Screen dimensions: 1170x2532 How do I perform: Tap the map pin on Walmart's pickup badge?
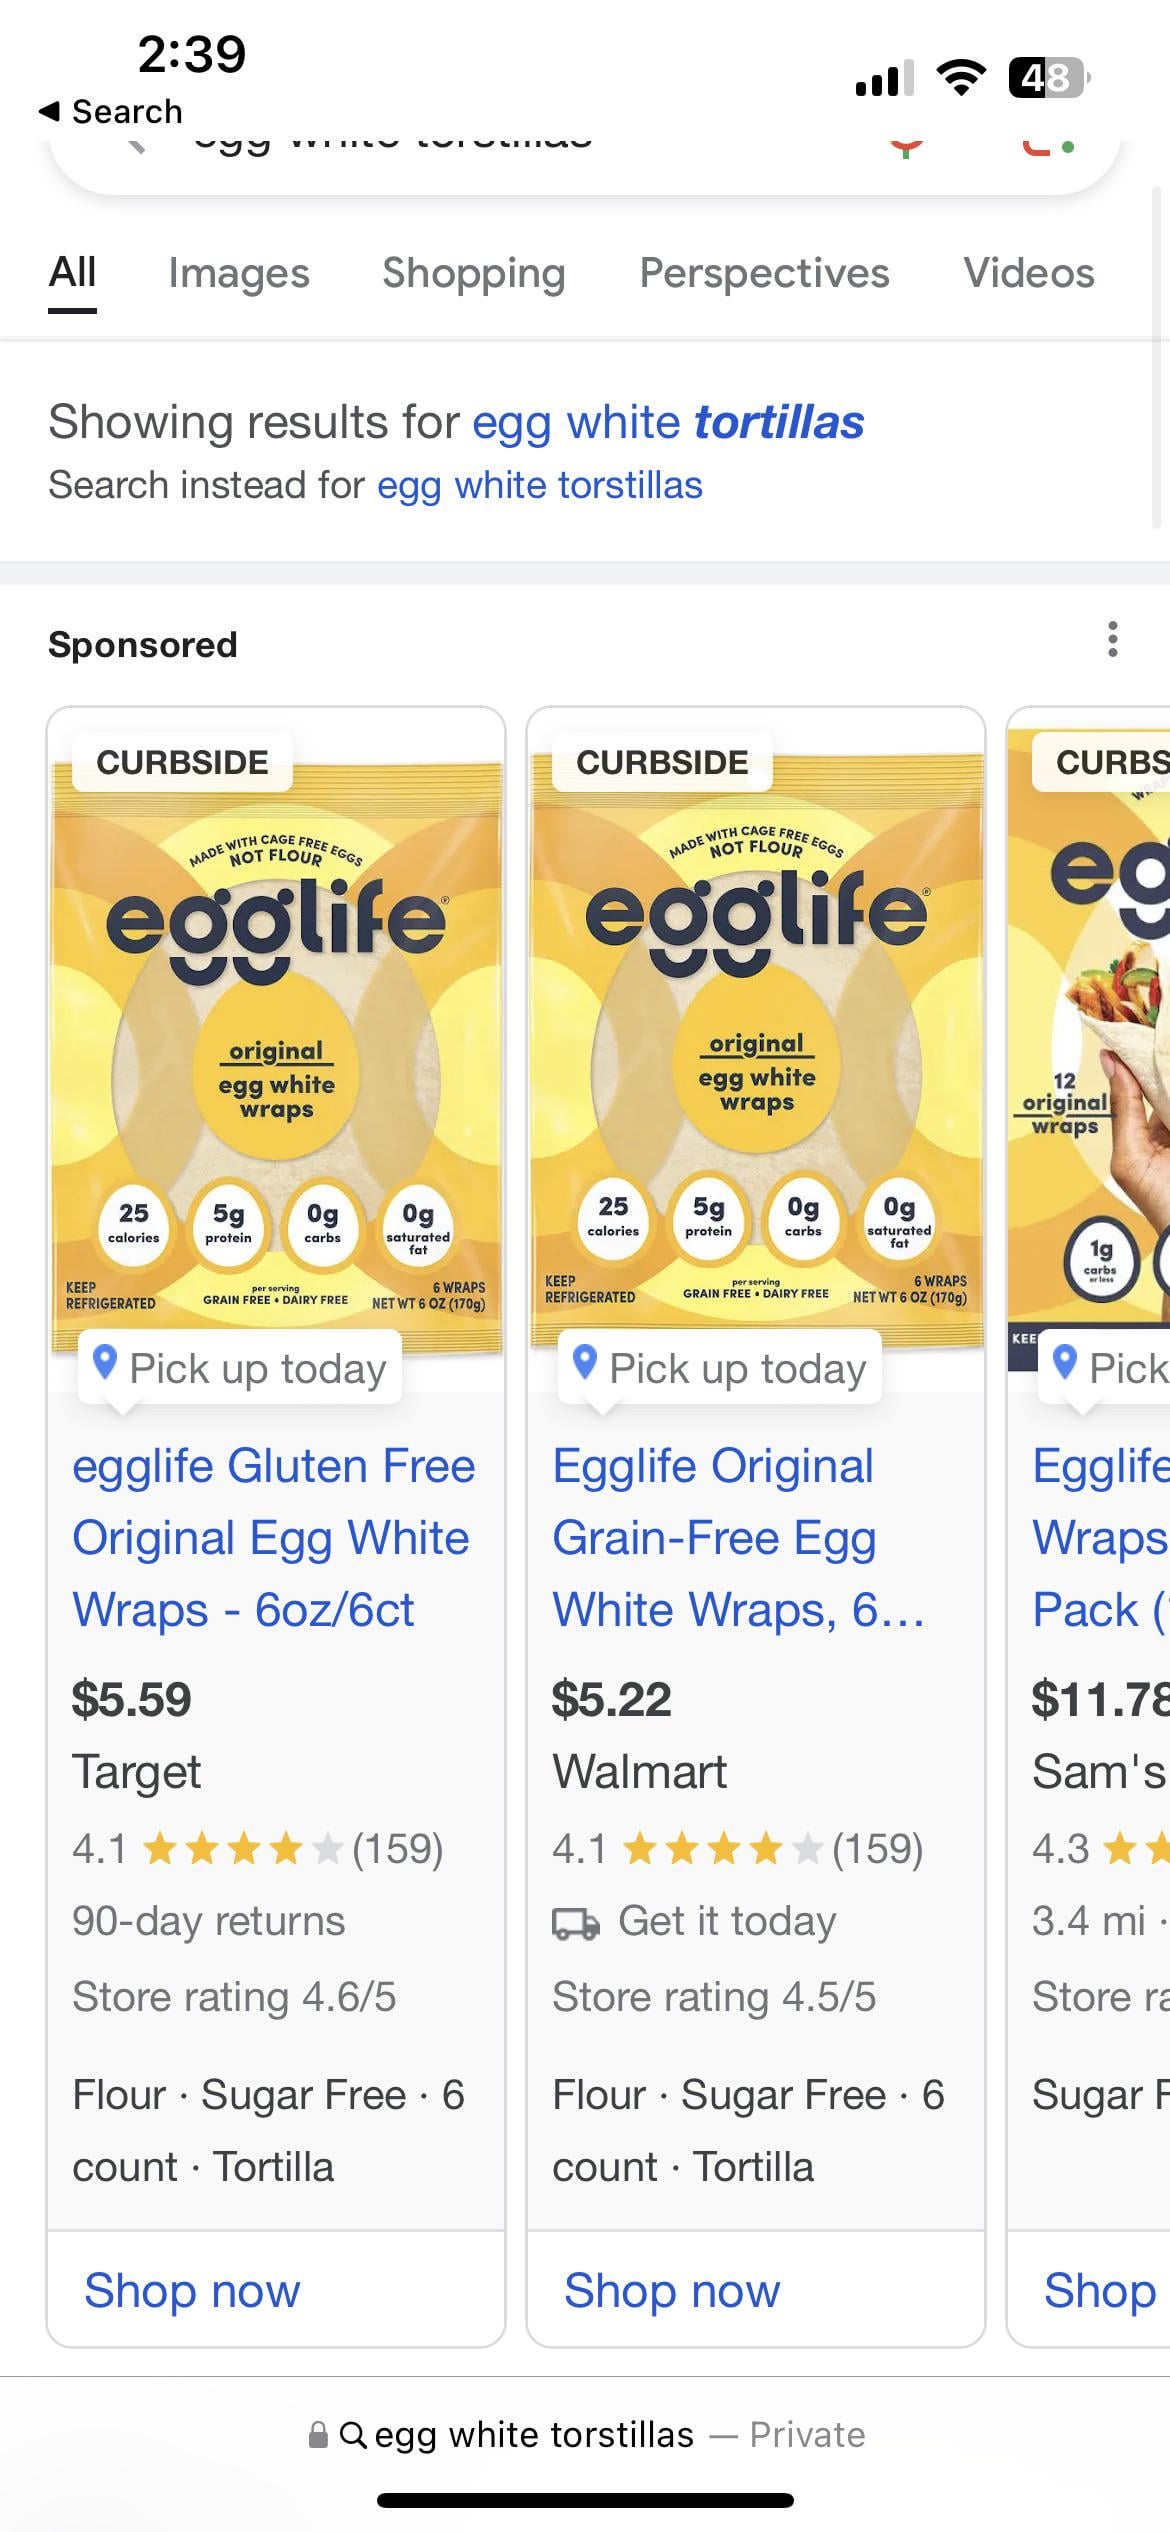(585, 1362)
